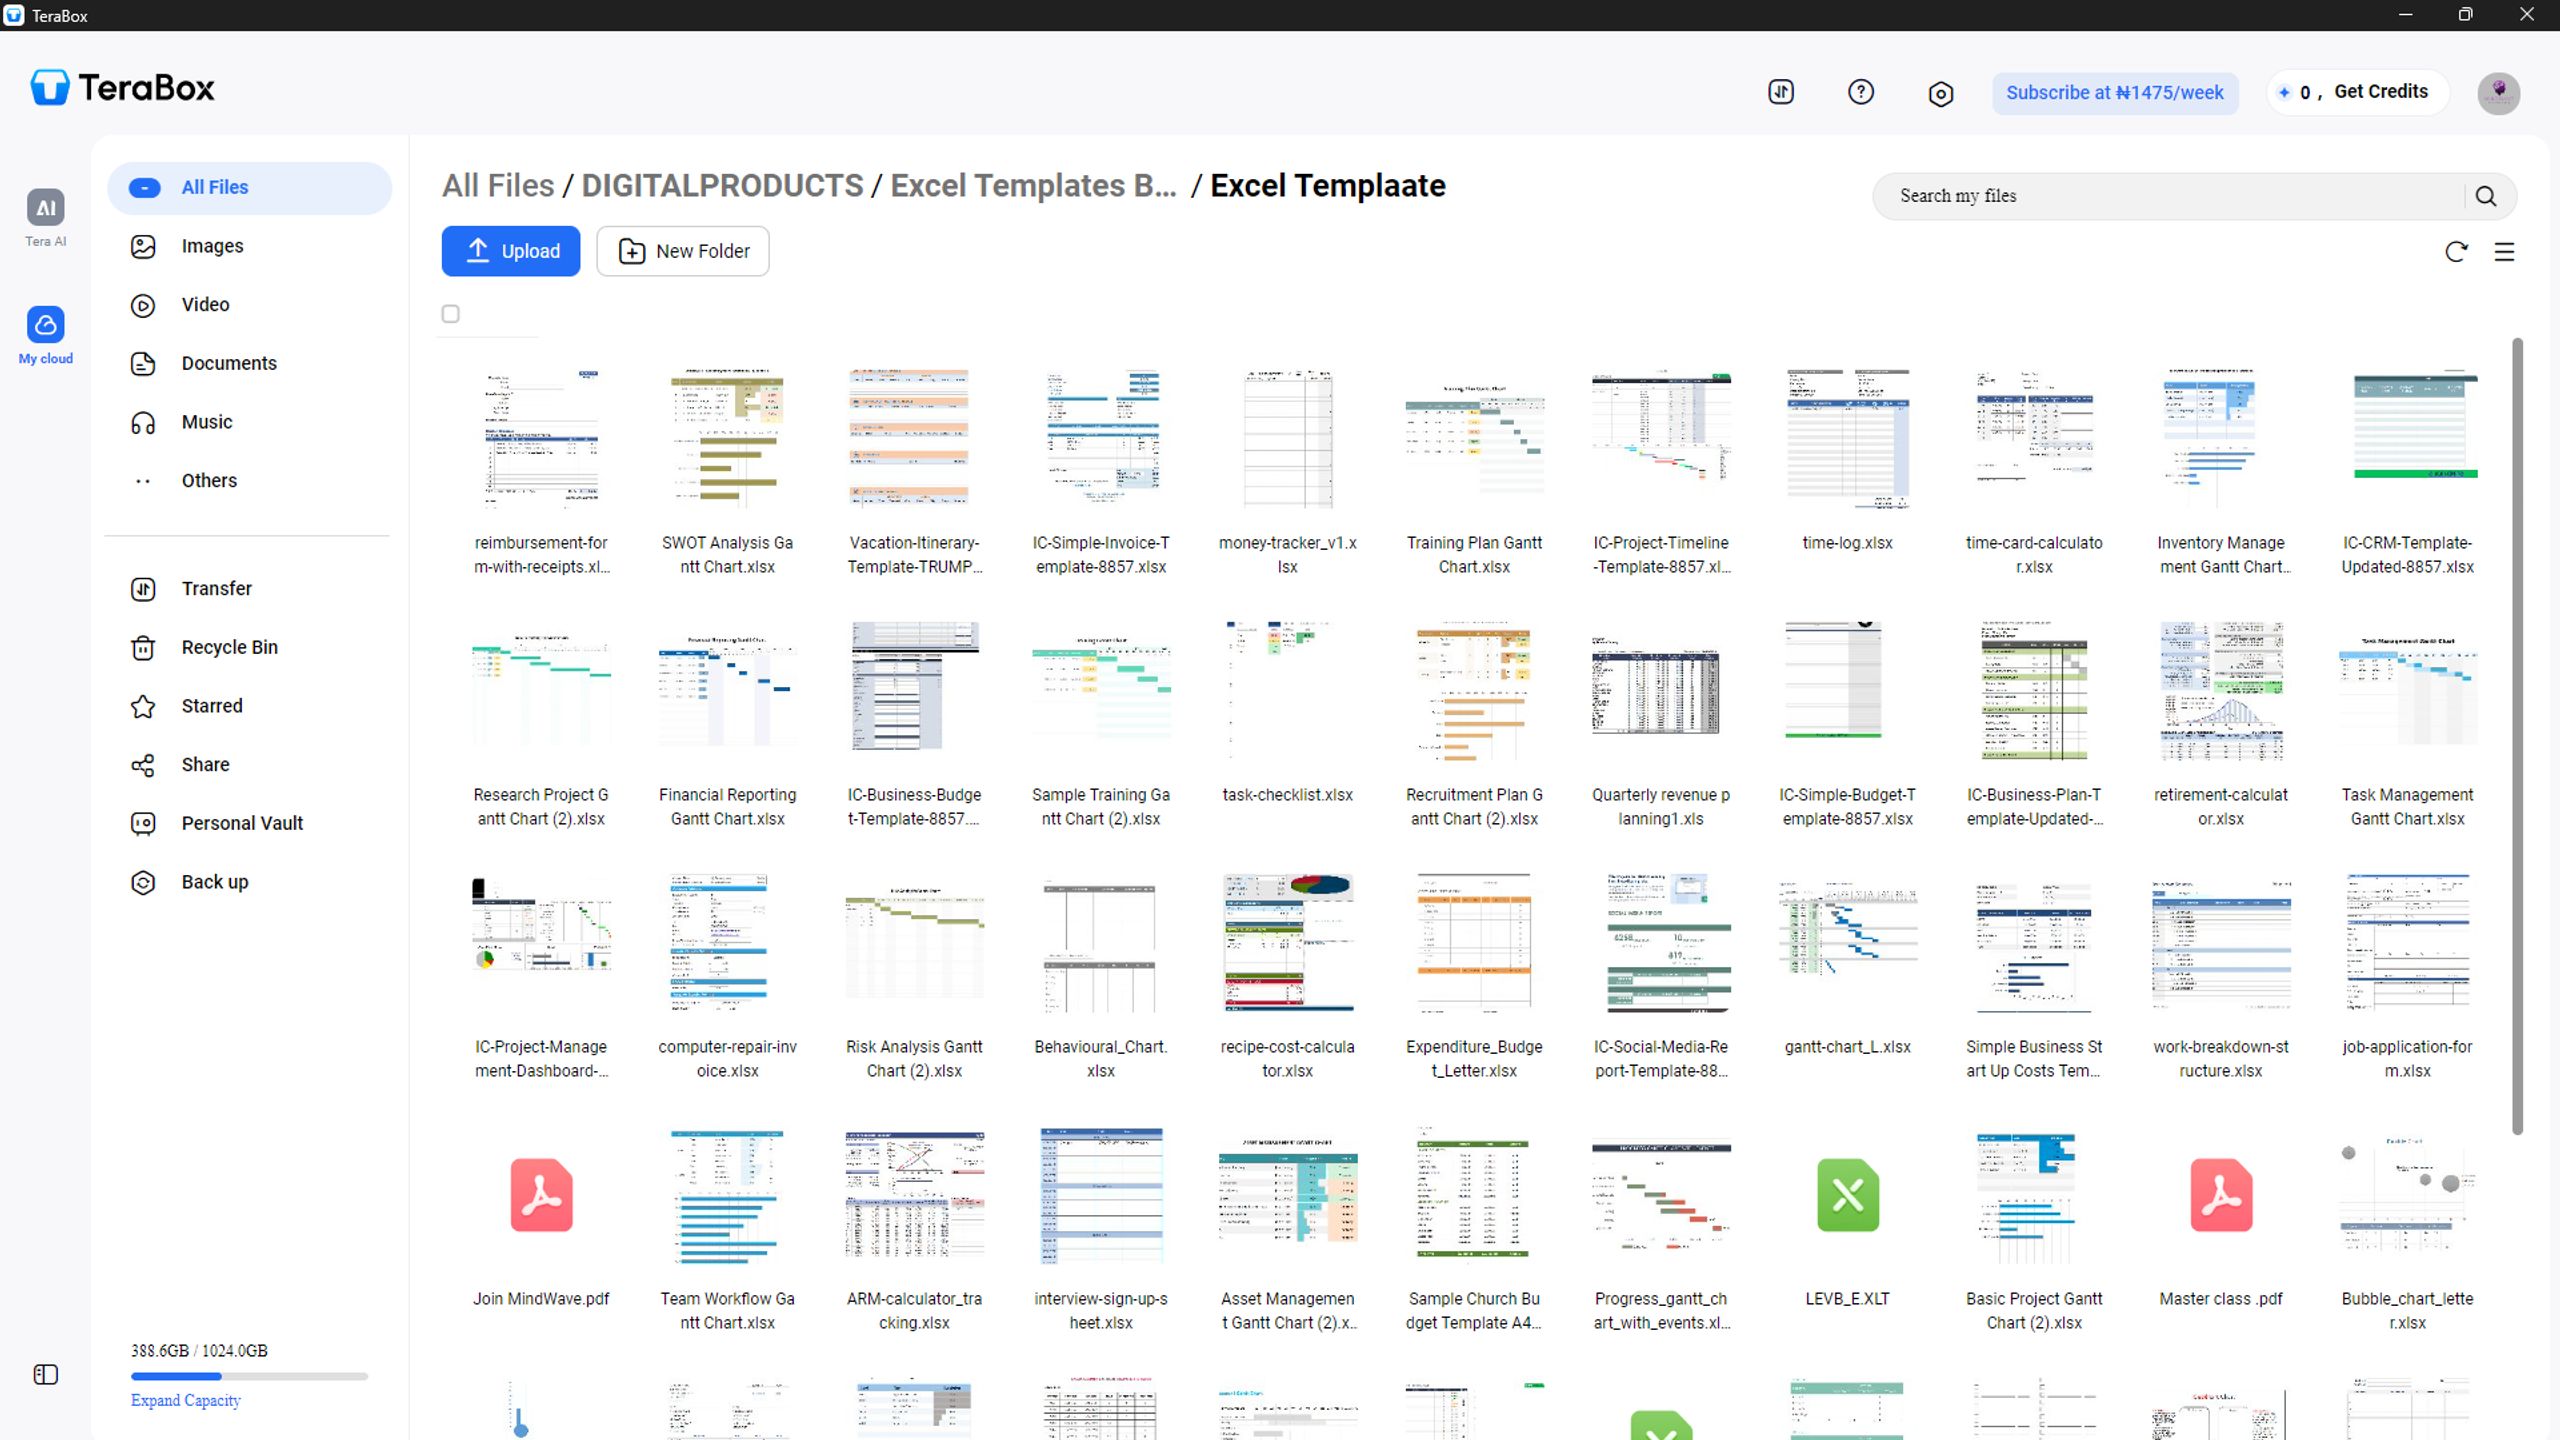Click the Upload button

tap(511, 251)
